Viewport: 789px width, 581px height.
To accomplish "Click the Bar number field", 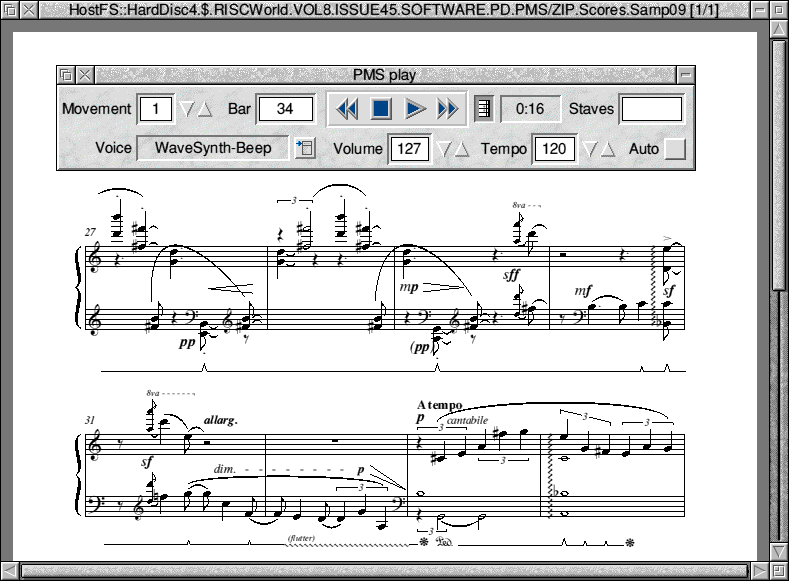I will tap(285, 109).
